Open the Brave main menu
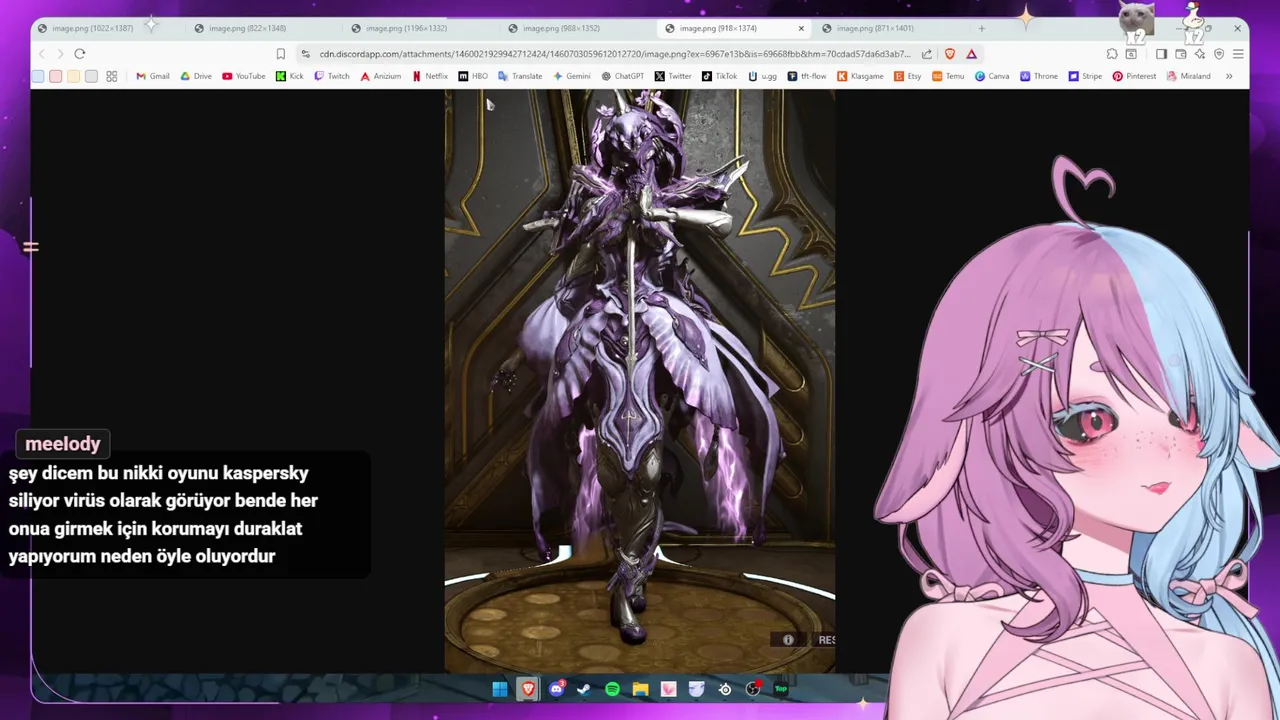The image size is (1280, 720). coord(1238,54)
